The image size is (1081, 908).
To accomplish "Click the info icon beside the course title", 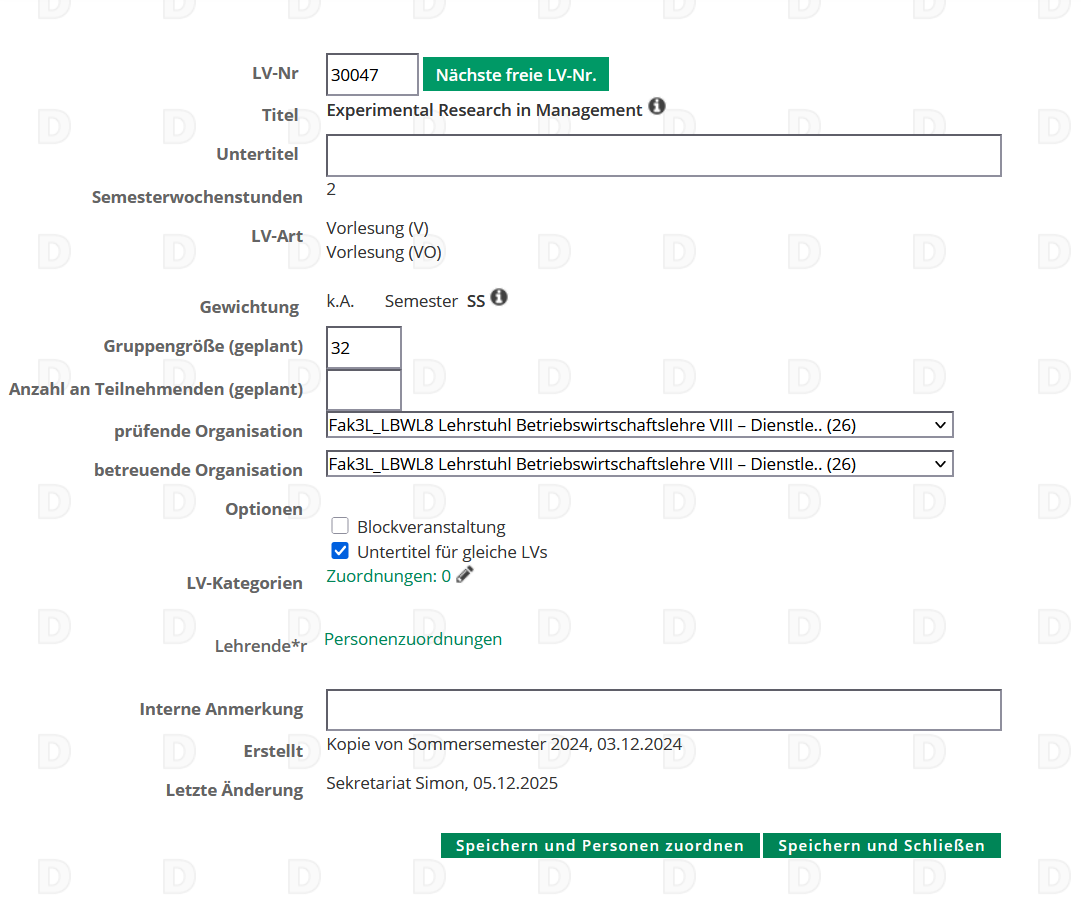I will coord(657,106).
